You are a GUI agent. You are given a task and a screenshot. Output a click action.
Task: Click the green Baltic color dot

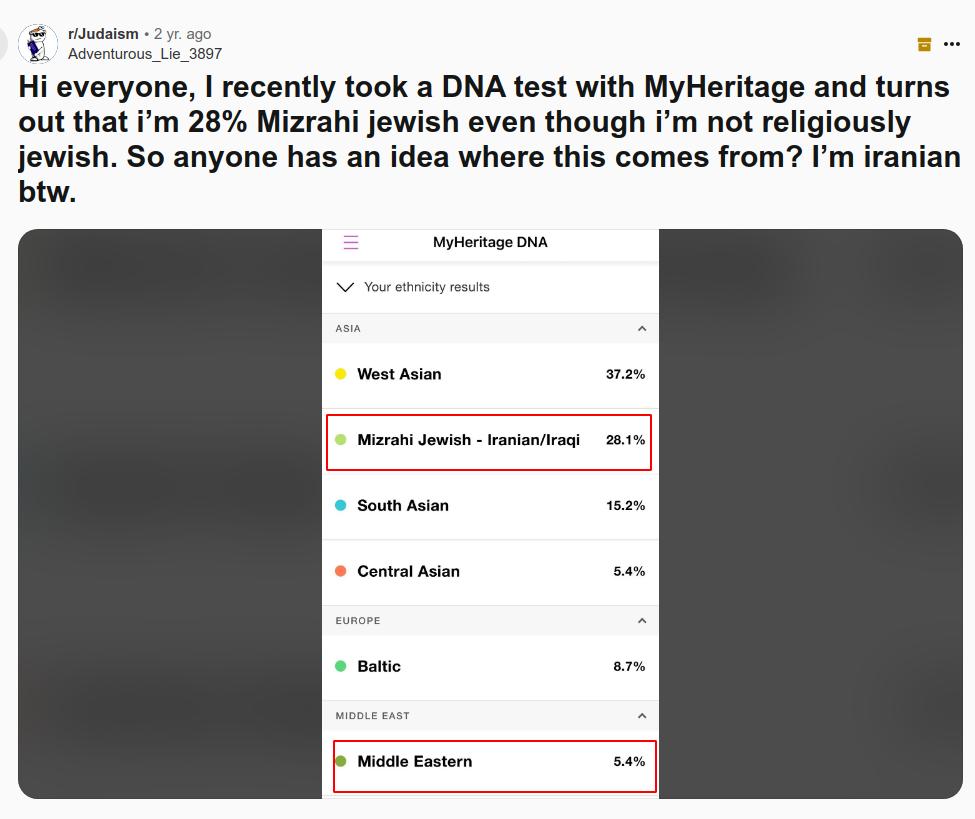coord(340,667)
